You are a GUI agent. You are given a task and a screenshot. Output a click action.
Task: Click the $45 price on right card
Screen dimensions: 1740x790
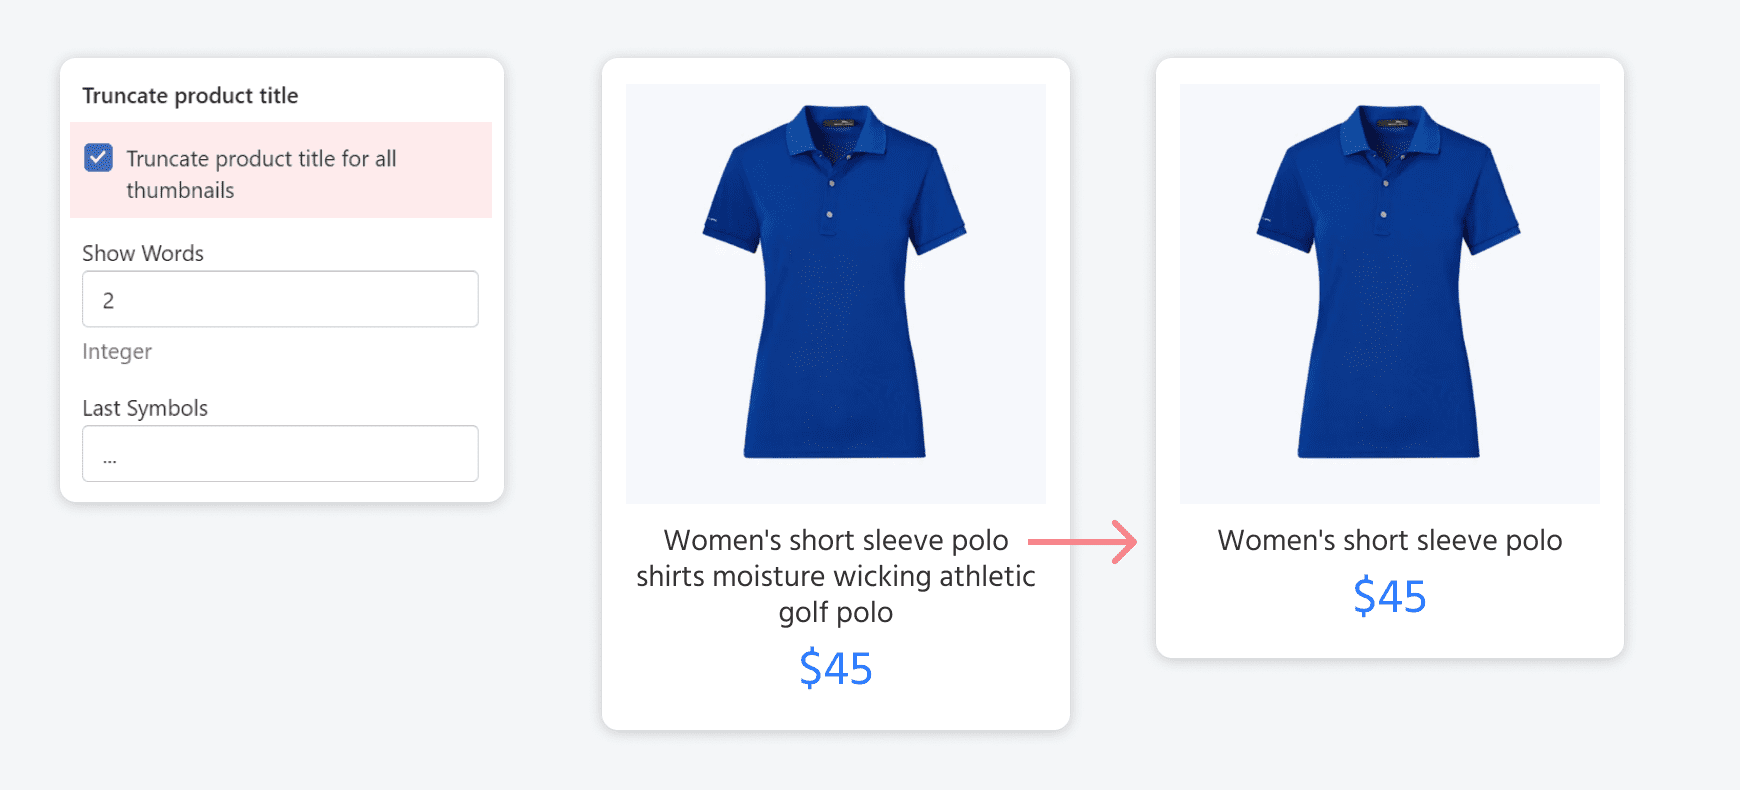(1389, 596)
